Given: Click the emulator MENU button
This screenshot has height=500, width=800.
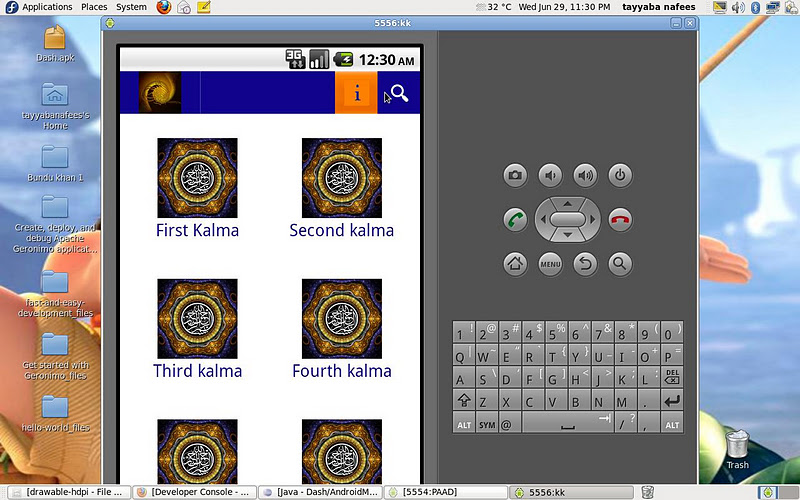Looking at the screenshot, I should (x=550, y=264).
